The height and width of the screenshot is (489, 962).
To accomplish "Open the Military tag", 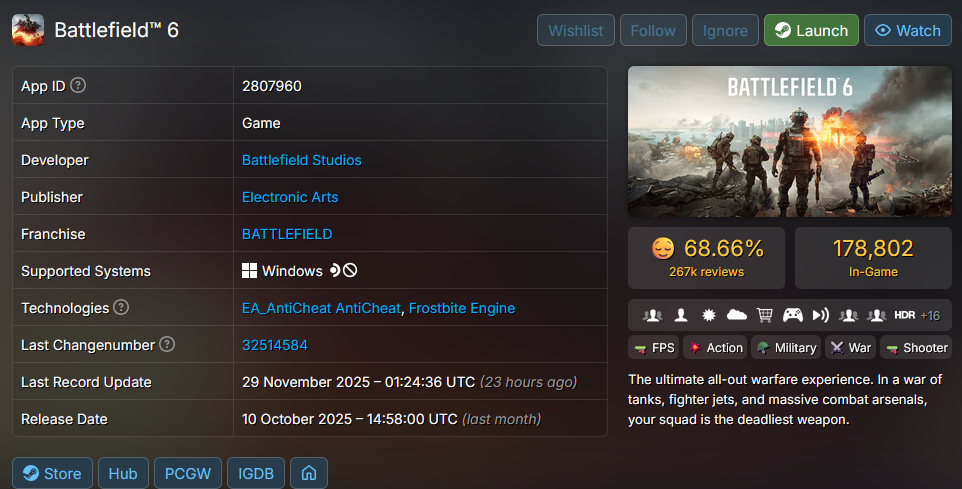I will (786, 348).
